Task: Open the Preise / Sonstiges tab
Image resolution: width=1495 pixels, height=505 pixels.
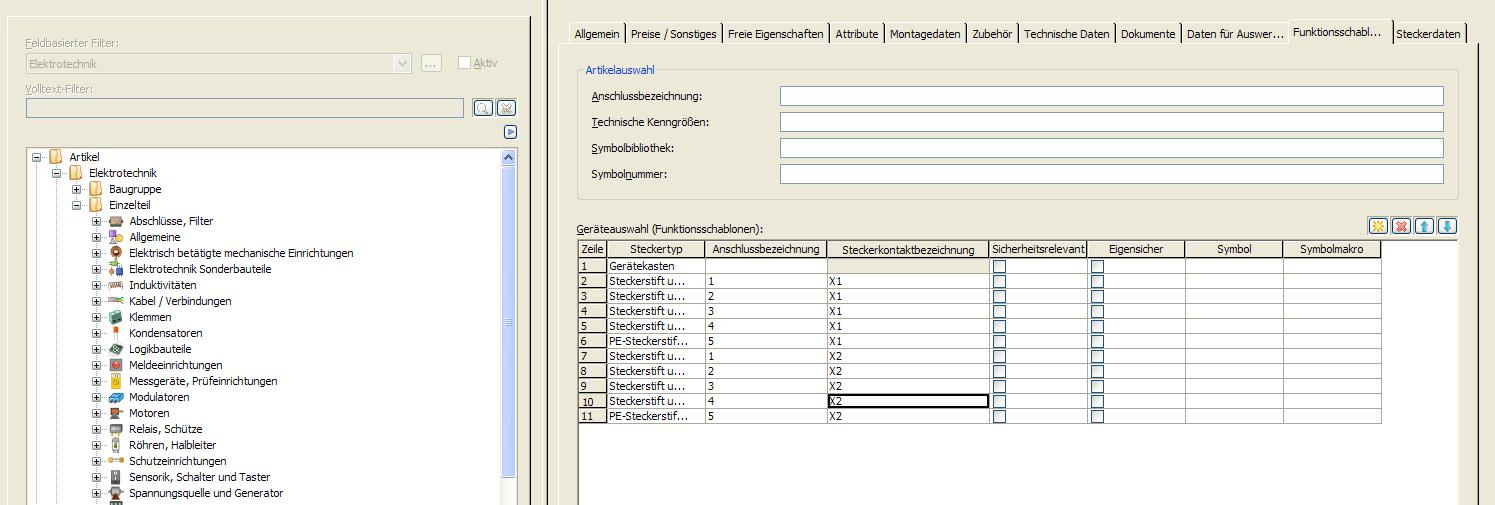Action: tap(674, 34)
